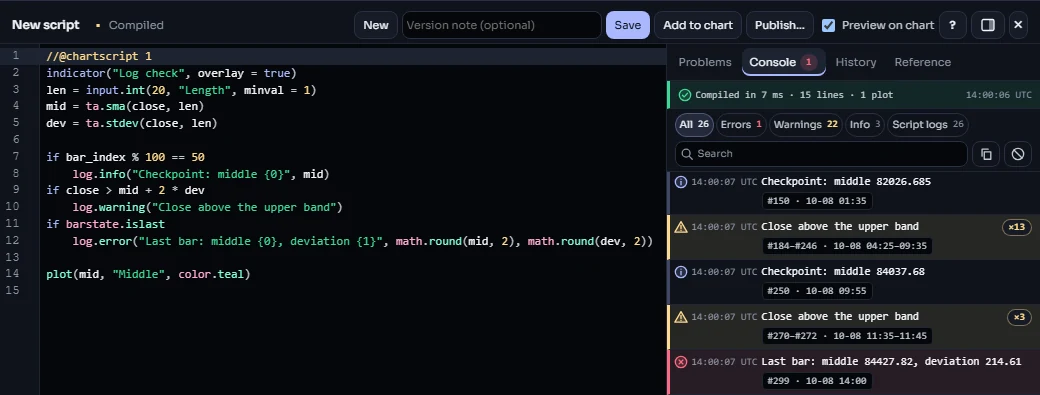Toggle the Preview on chart checkbox
1040x395 pixels.
[828, 25]
